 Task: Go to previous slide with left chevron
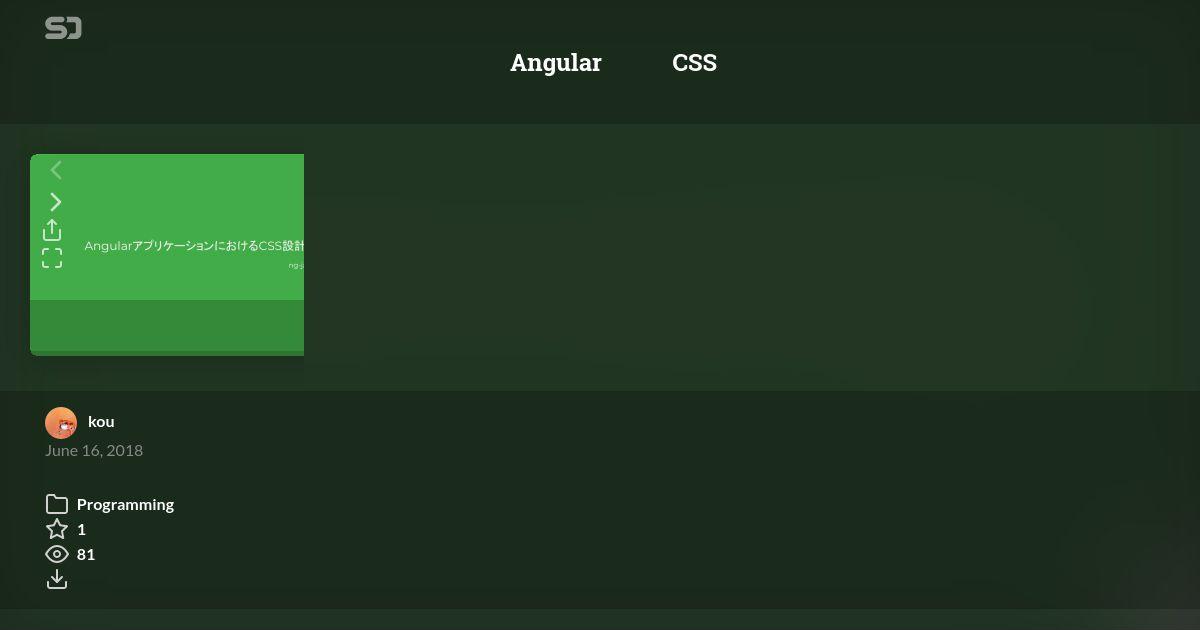pyautogui.click(x=56, y=171)
